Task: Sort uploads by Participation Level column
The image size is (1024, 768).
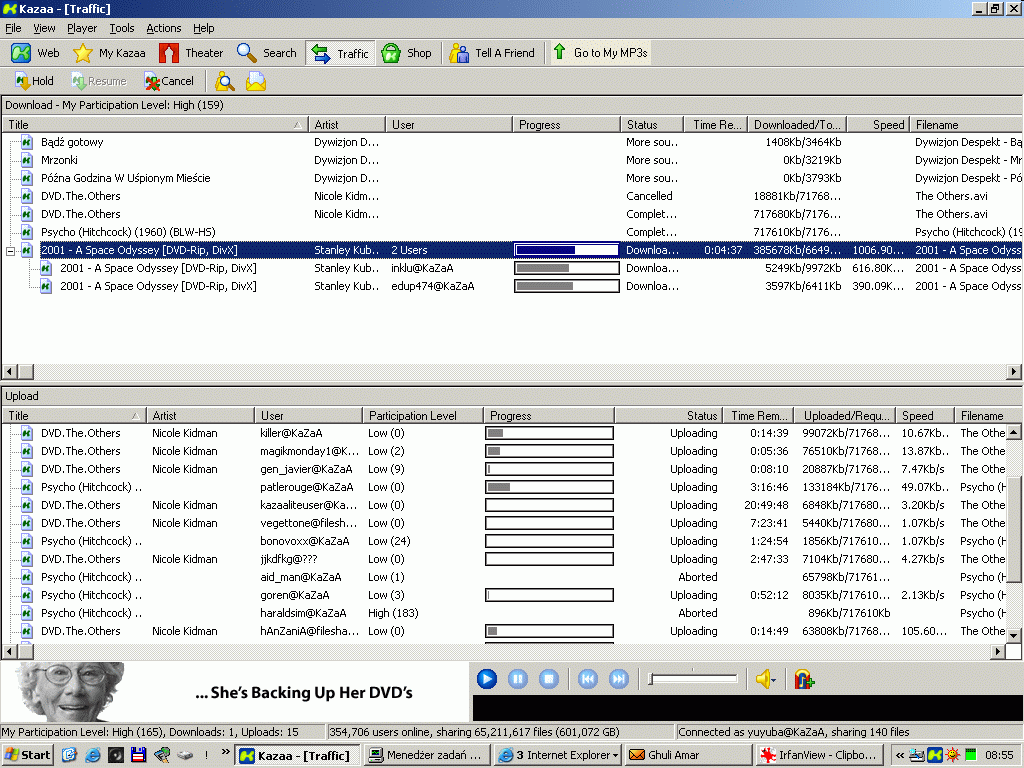Action: point(423,416)
